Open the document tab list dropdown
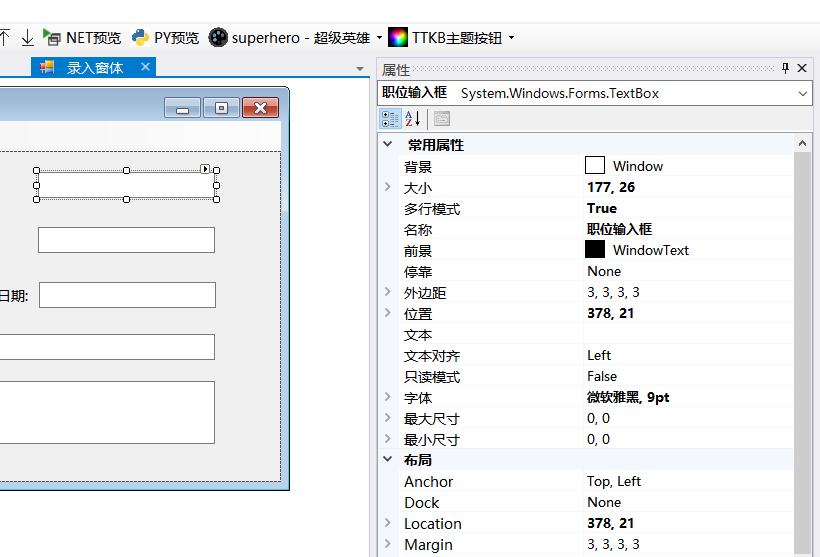The width and height of the screenshot is (820, 557). tap(360, 69)
